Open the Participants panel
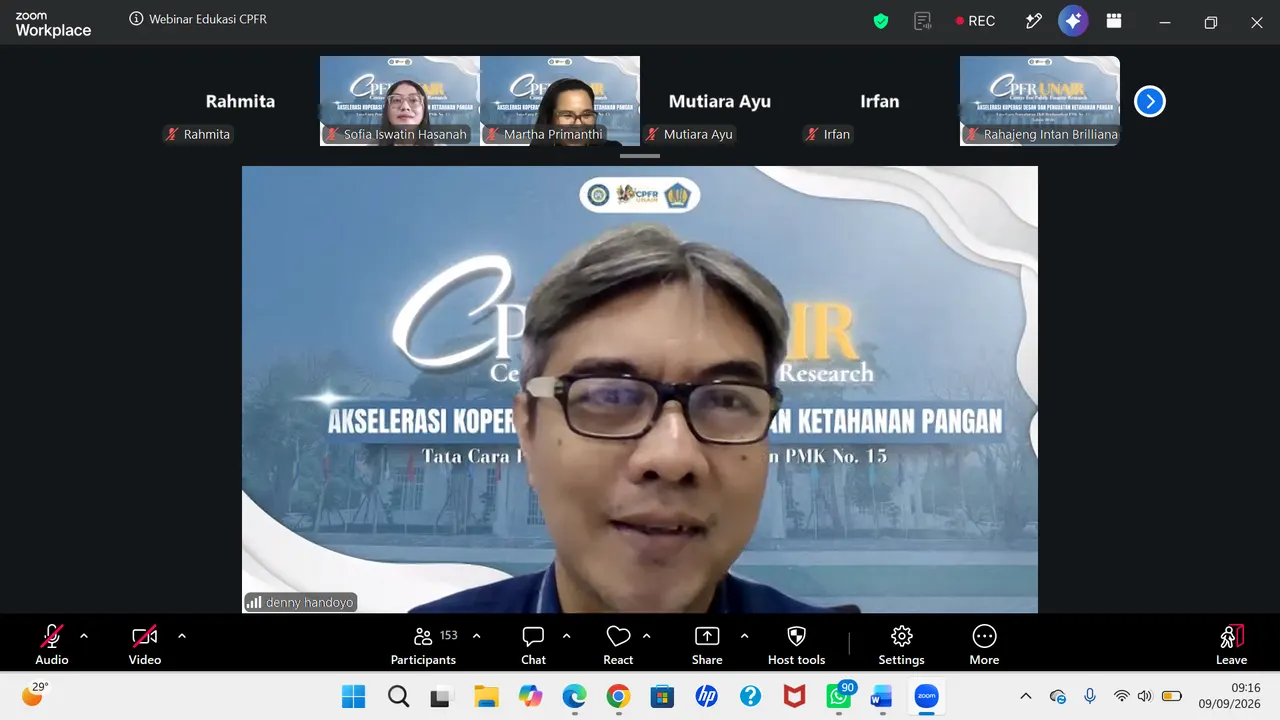The height and width of the screenshot is (720, 1280). 423,644
